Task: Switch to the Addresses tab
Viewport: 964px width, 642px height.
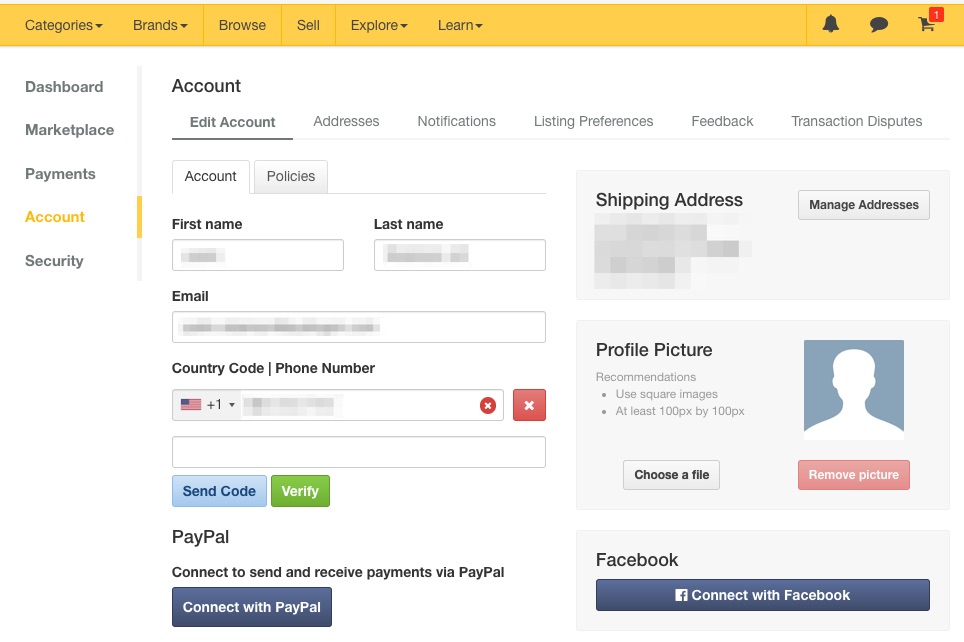Action: [x=346, y=121]
